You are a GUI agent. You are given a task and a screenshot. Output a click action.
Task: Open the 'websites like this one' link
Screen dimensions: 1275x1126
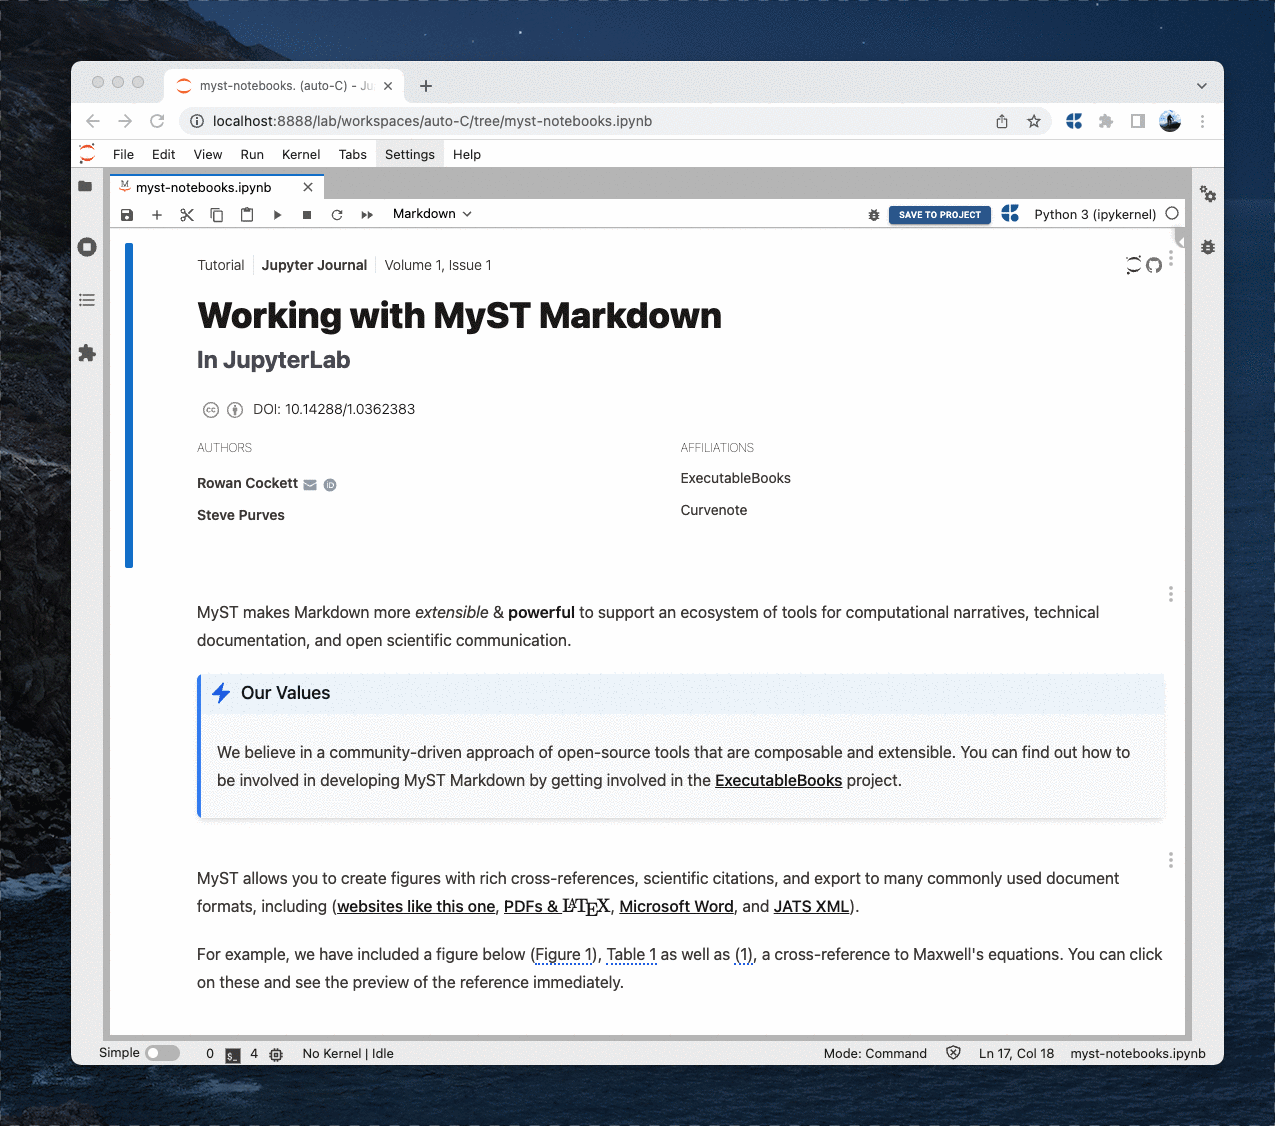pyautogui.click(x=416, y=906)
